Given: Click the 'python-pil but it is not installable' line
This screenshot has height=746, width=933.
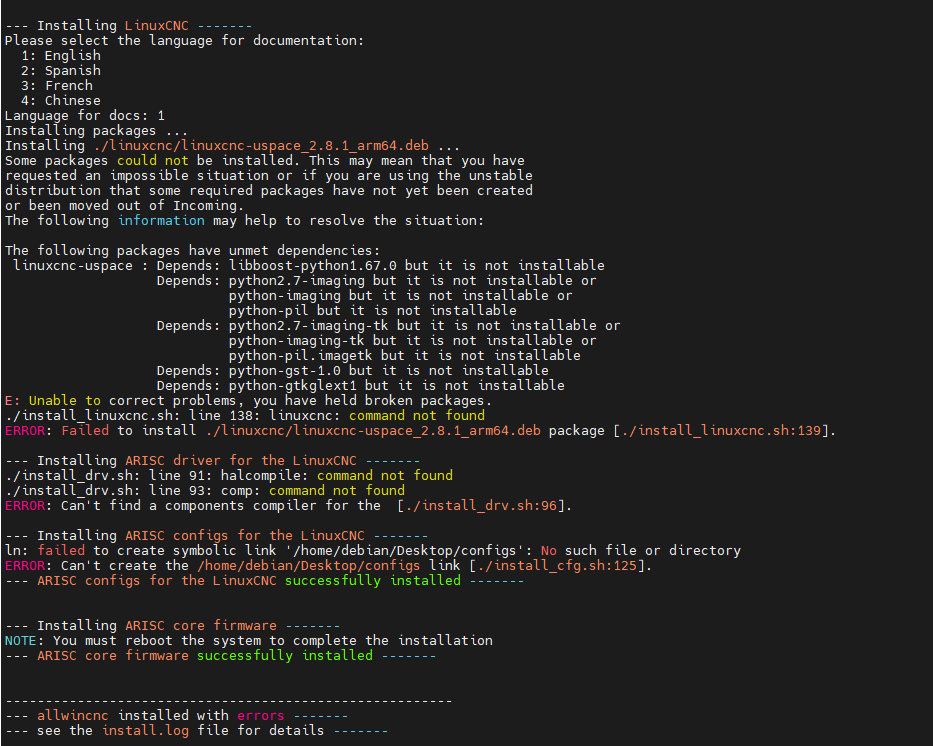Looking at the screenshot, I should click(372, 311).
